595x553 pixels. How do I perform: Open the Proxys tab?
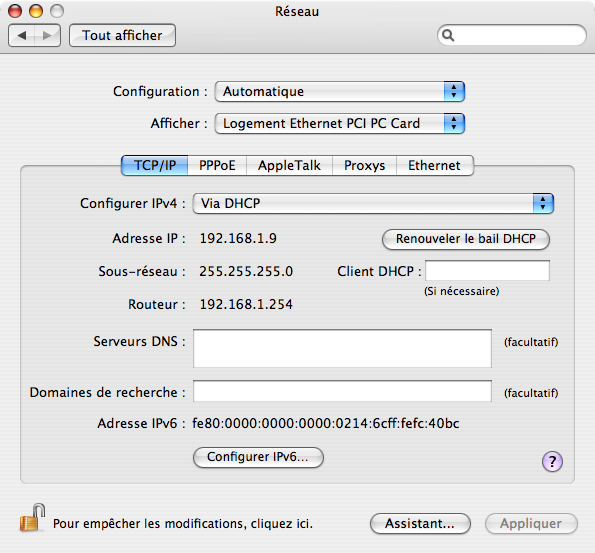(x=365, y=165)
